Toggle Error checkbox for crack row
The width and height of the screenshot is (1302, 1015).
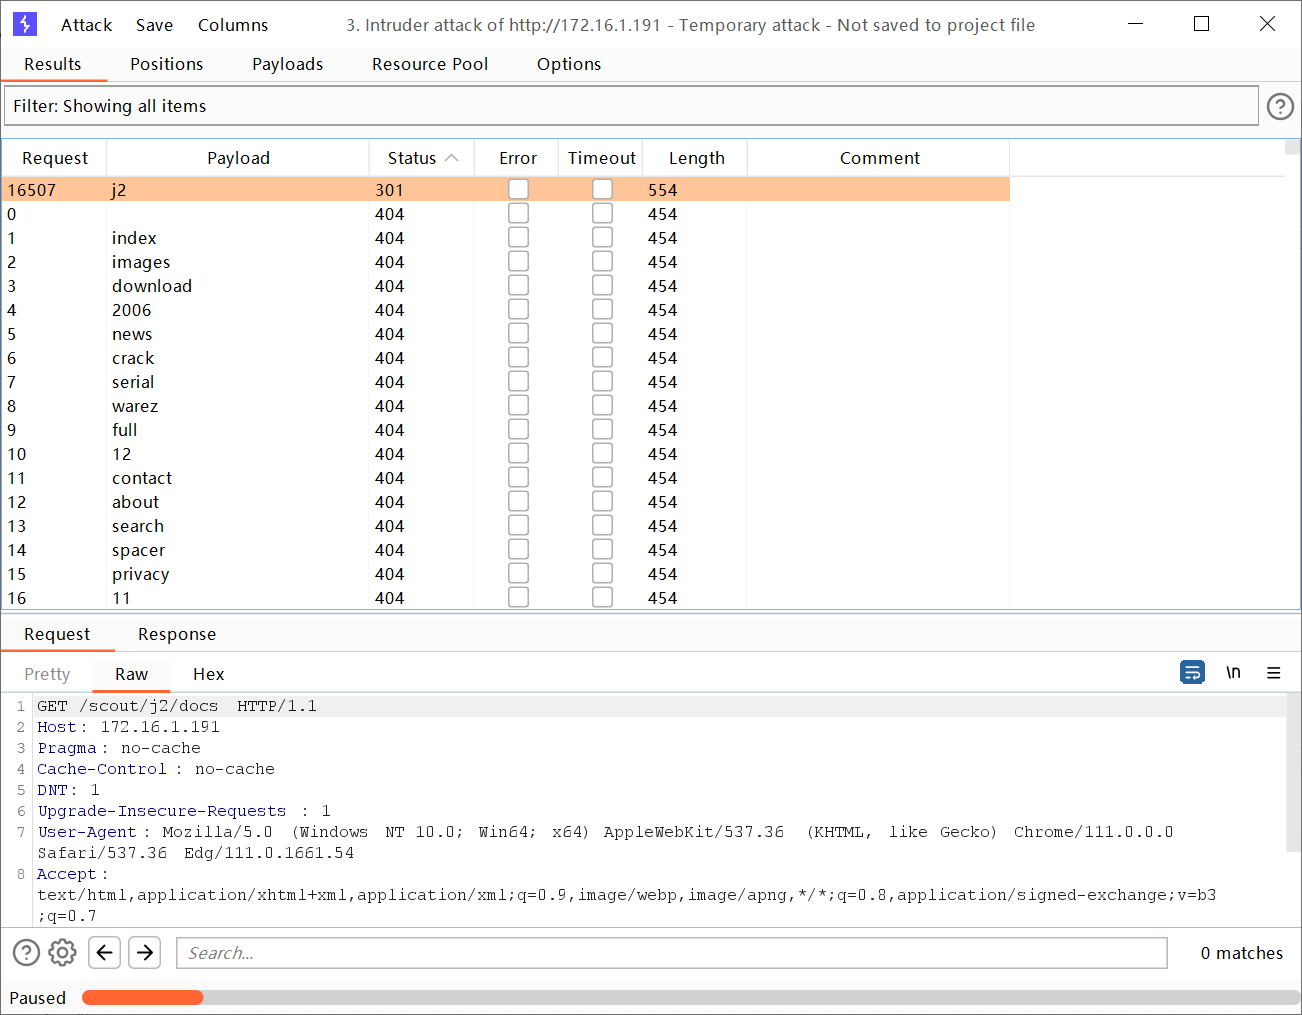click(518, 357)
